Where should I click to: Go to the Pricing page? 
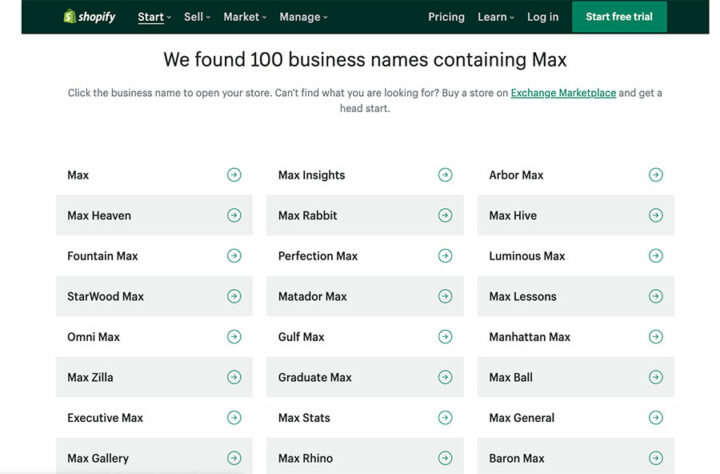[x=446, y=17]
